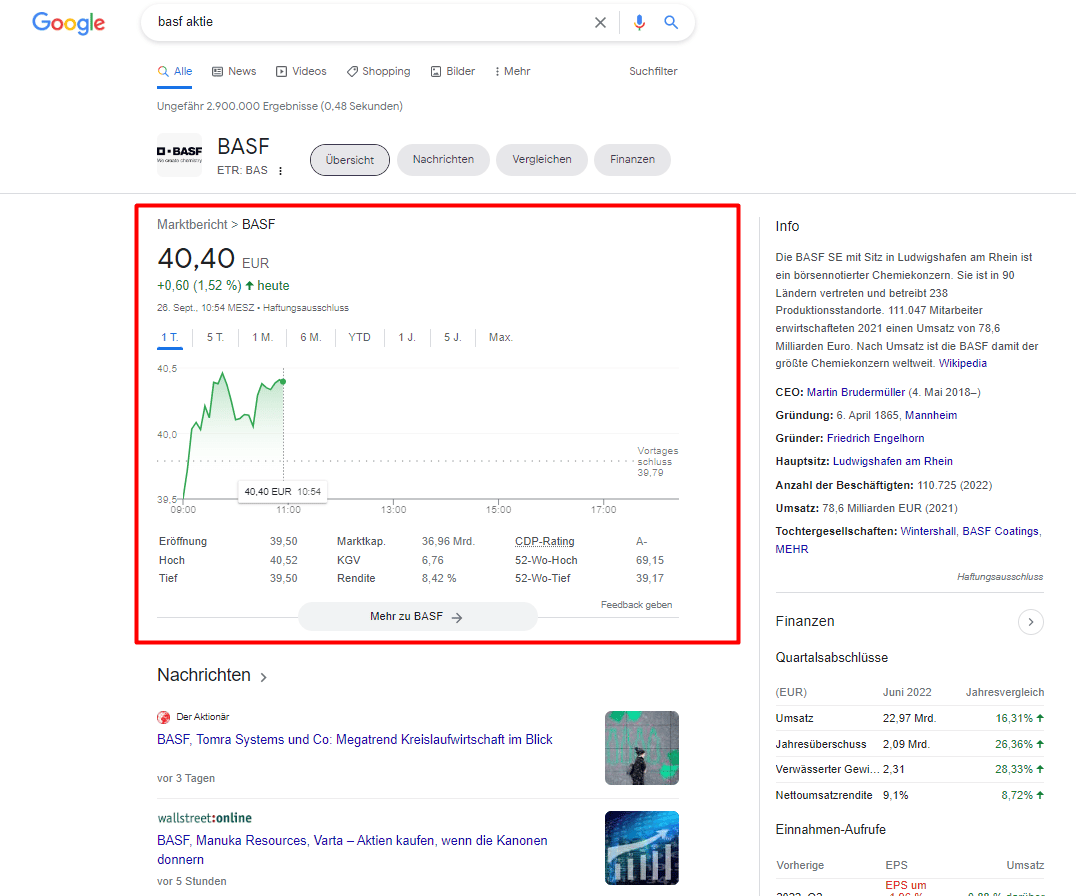Click the Der Aktionär article thumbnail
The height and width of the screenshot is (896, 1076).
click(642, 748)
